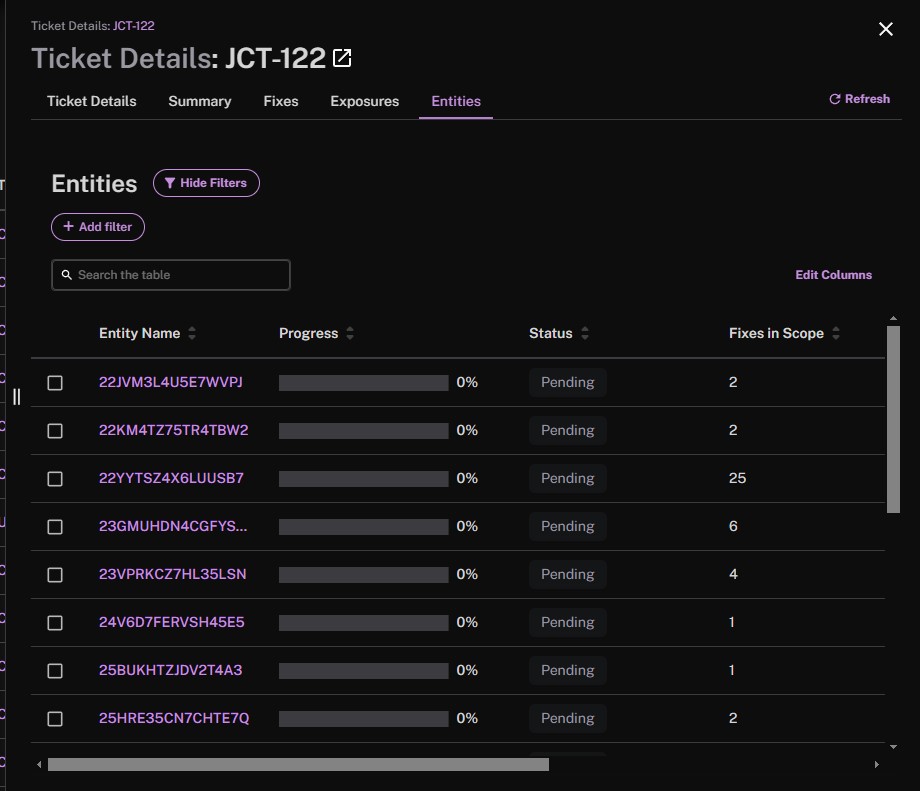This screenshot has height=791, width=920.
Task: Click vertical scrollbar thumb of table
Action: point(893,420)
